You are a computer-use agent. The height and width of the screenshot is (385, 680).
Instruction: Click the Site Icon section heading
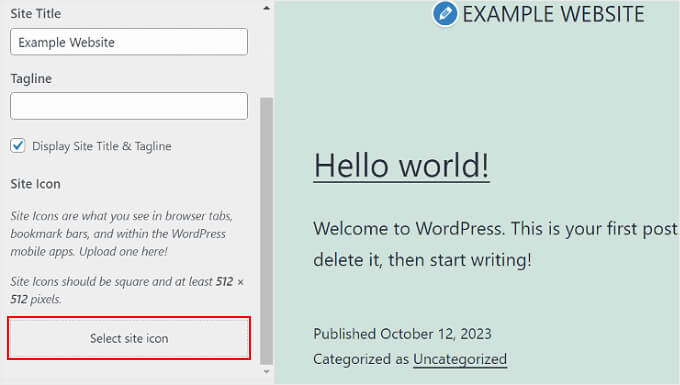36,184
